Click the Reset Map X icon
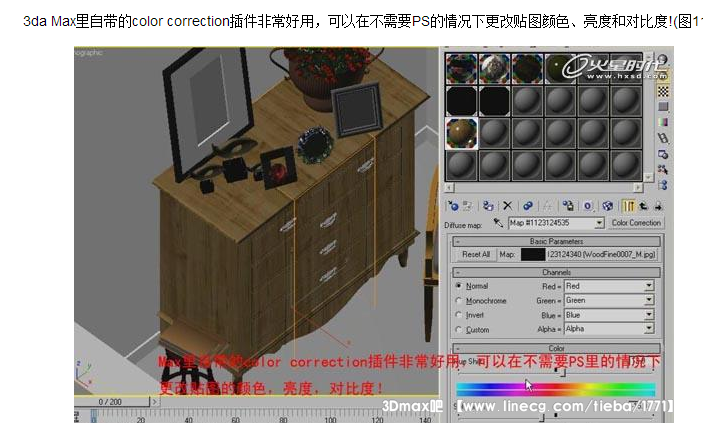Screen dimensions: 703x423 [508, 206]
